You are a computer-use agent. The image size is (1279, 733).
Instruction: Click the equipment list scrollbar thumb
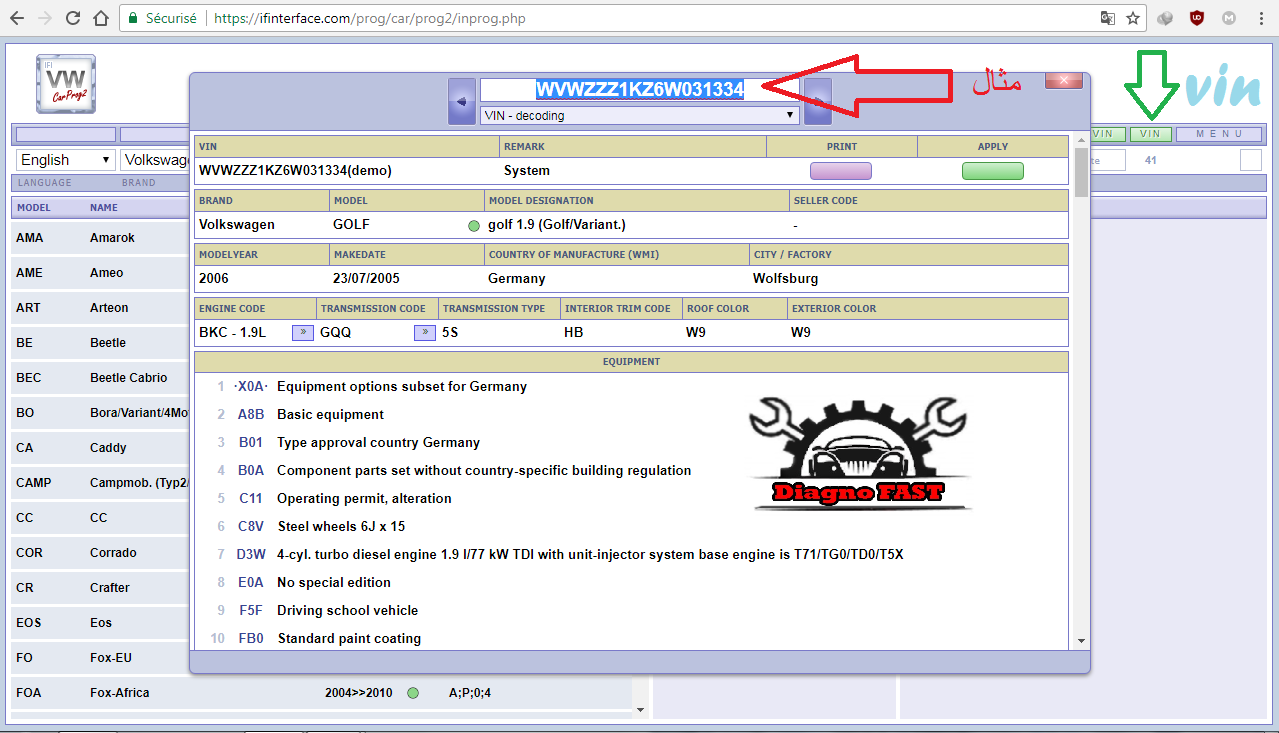coord(1081,172)
